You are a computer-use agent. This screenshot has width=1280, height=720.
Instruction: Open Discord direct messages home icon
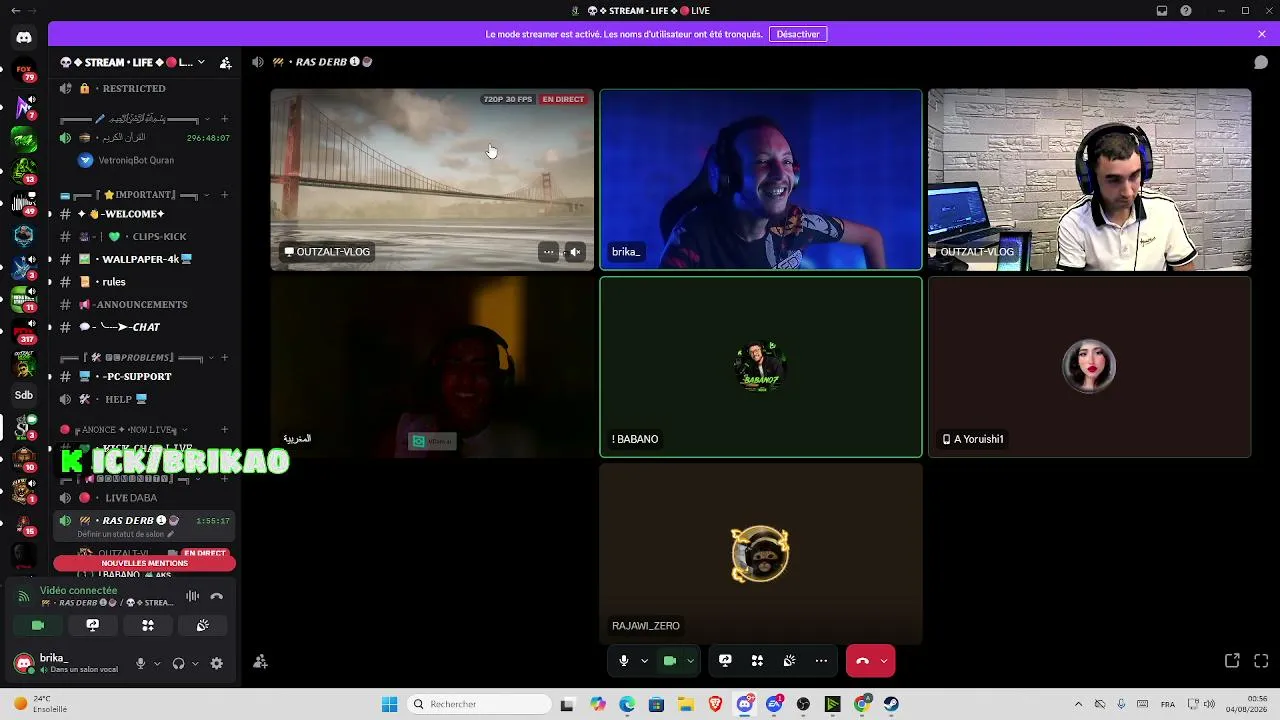click(x=24, y=38)
